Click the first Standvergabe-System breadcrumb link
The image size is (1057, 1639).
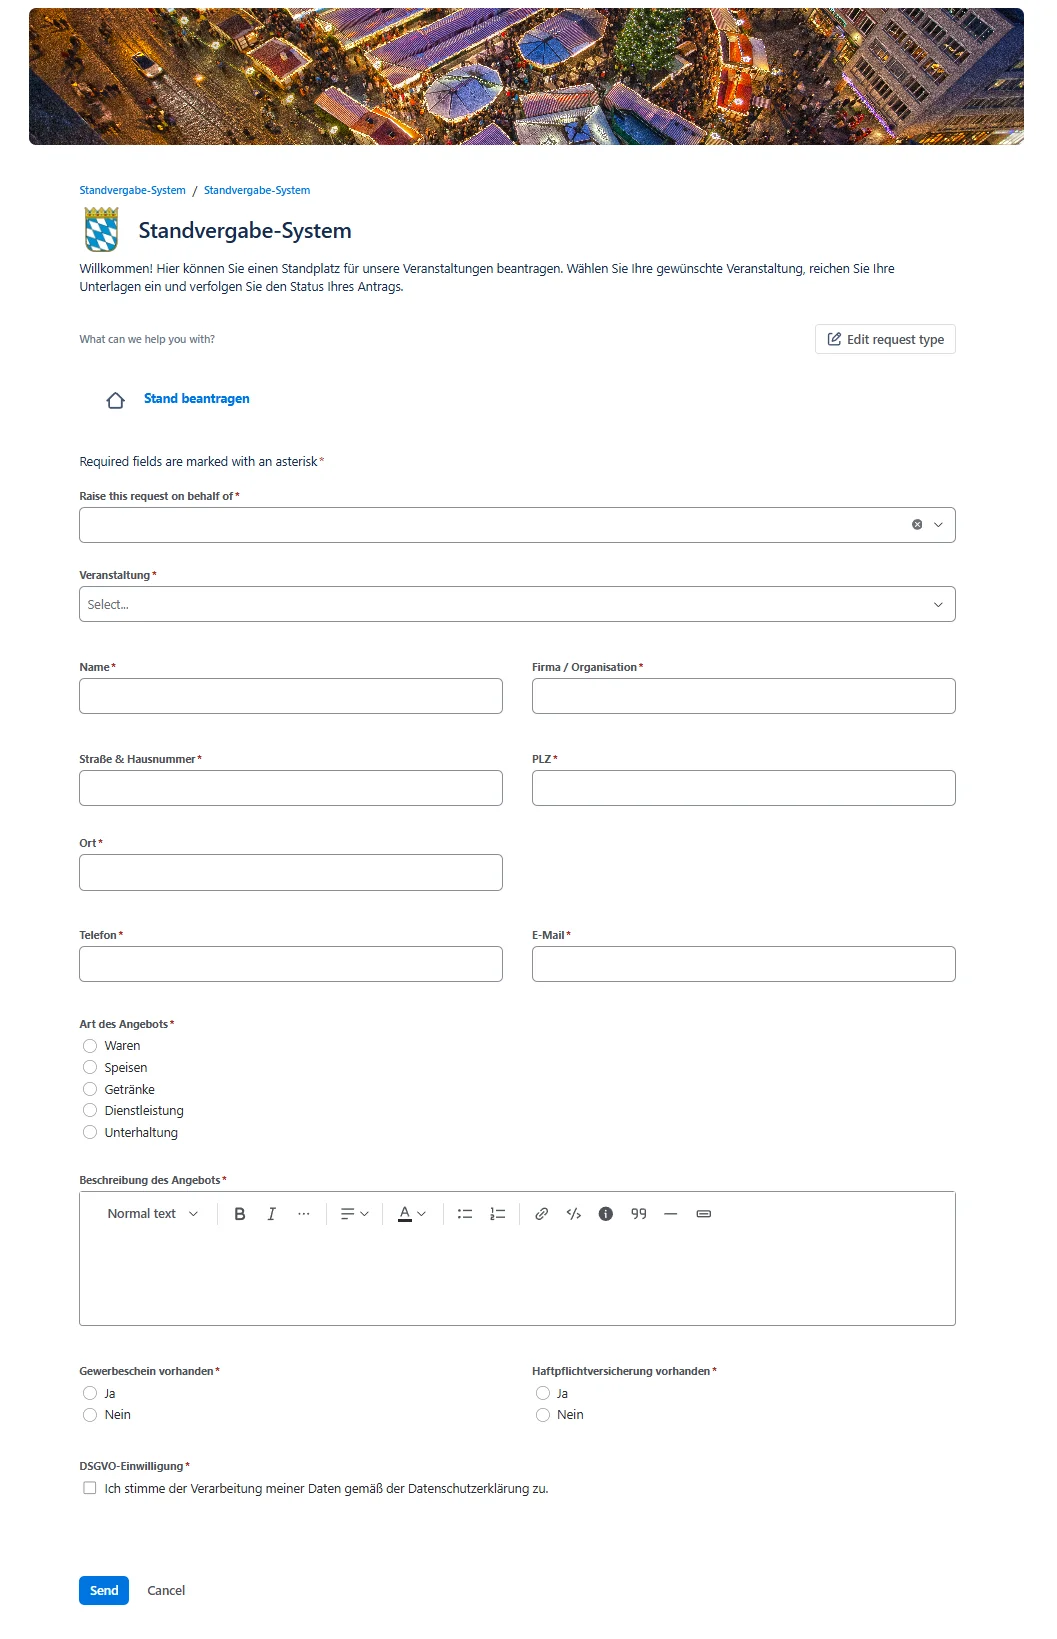(x=133, y=190)
